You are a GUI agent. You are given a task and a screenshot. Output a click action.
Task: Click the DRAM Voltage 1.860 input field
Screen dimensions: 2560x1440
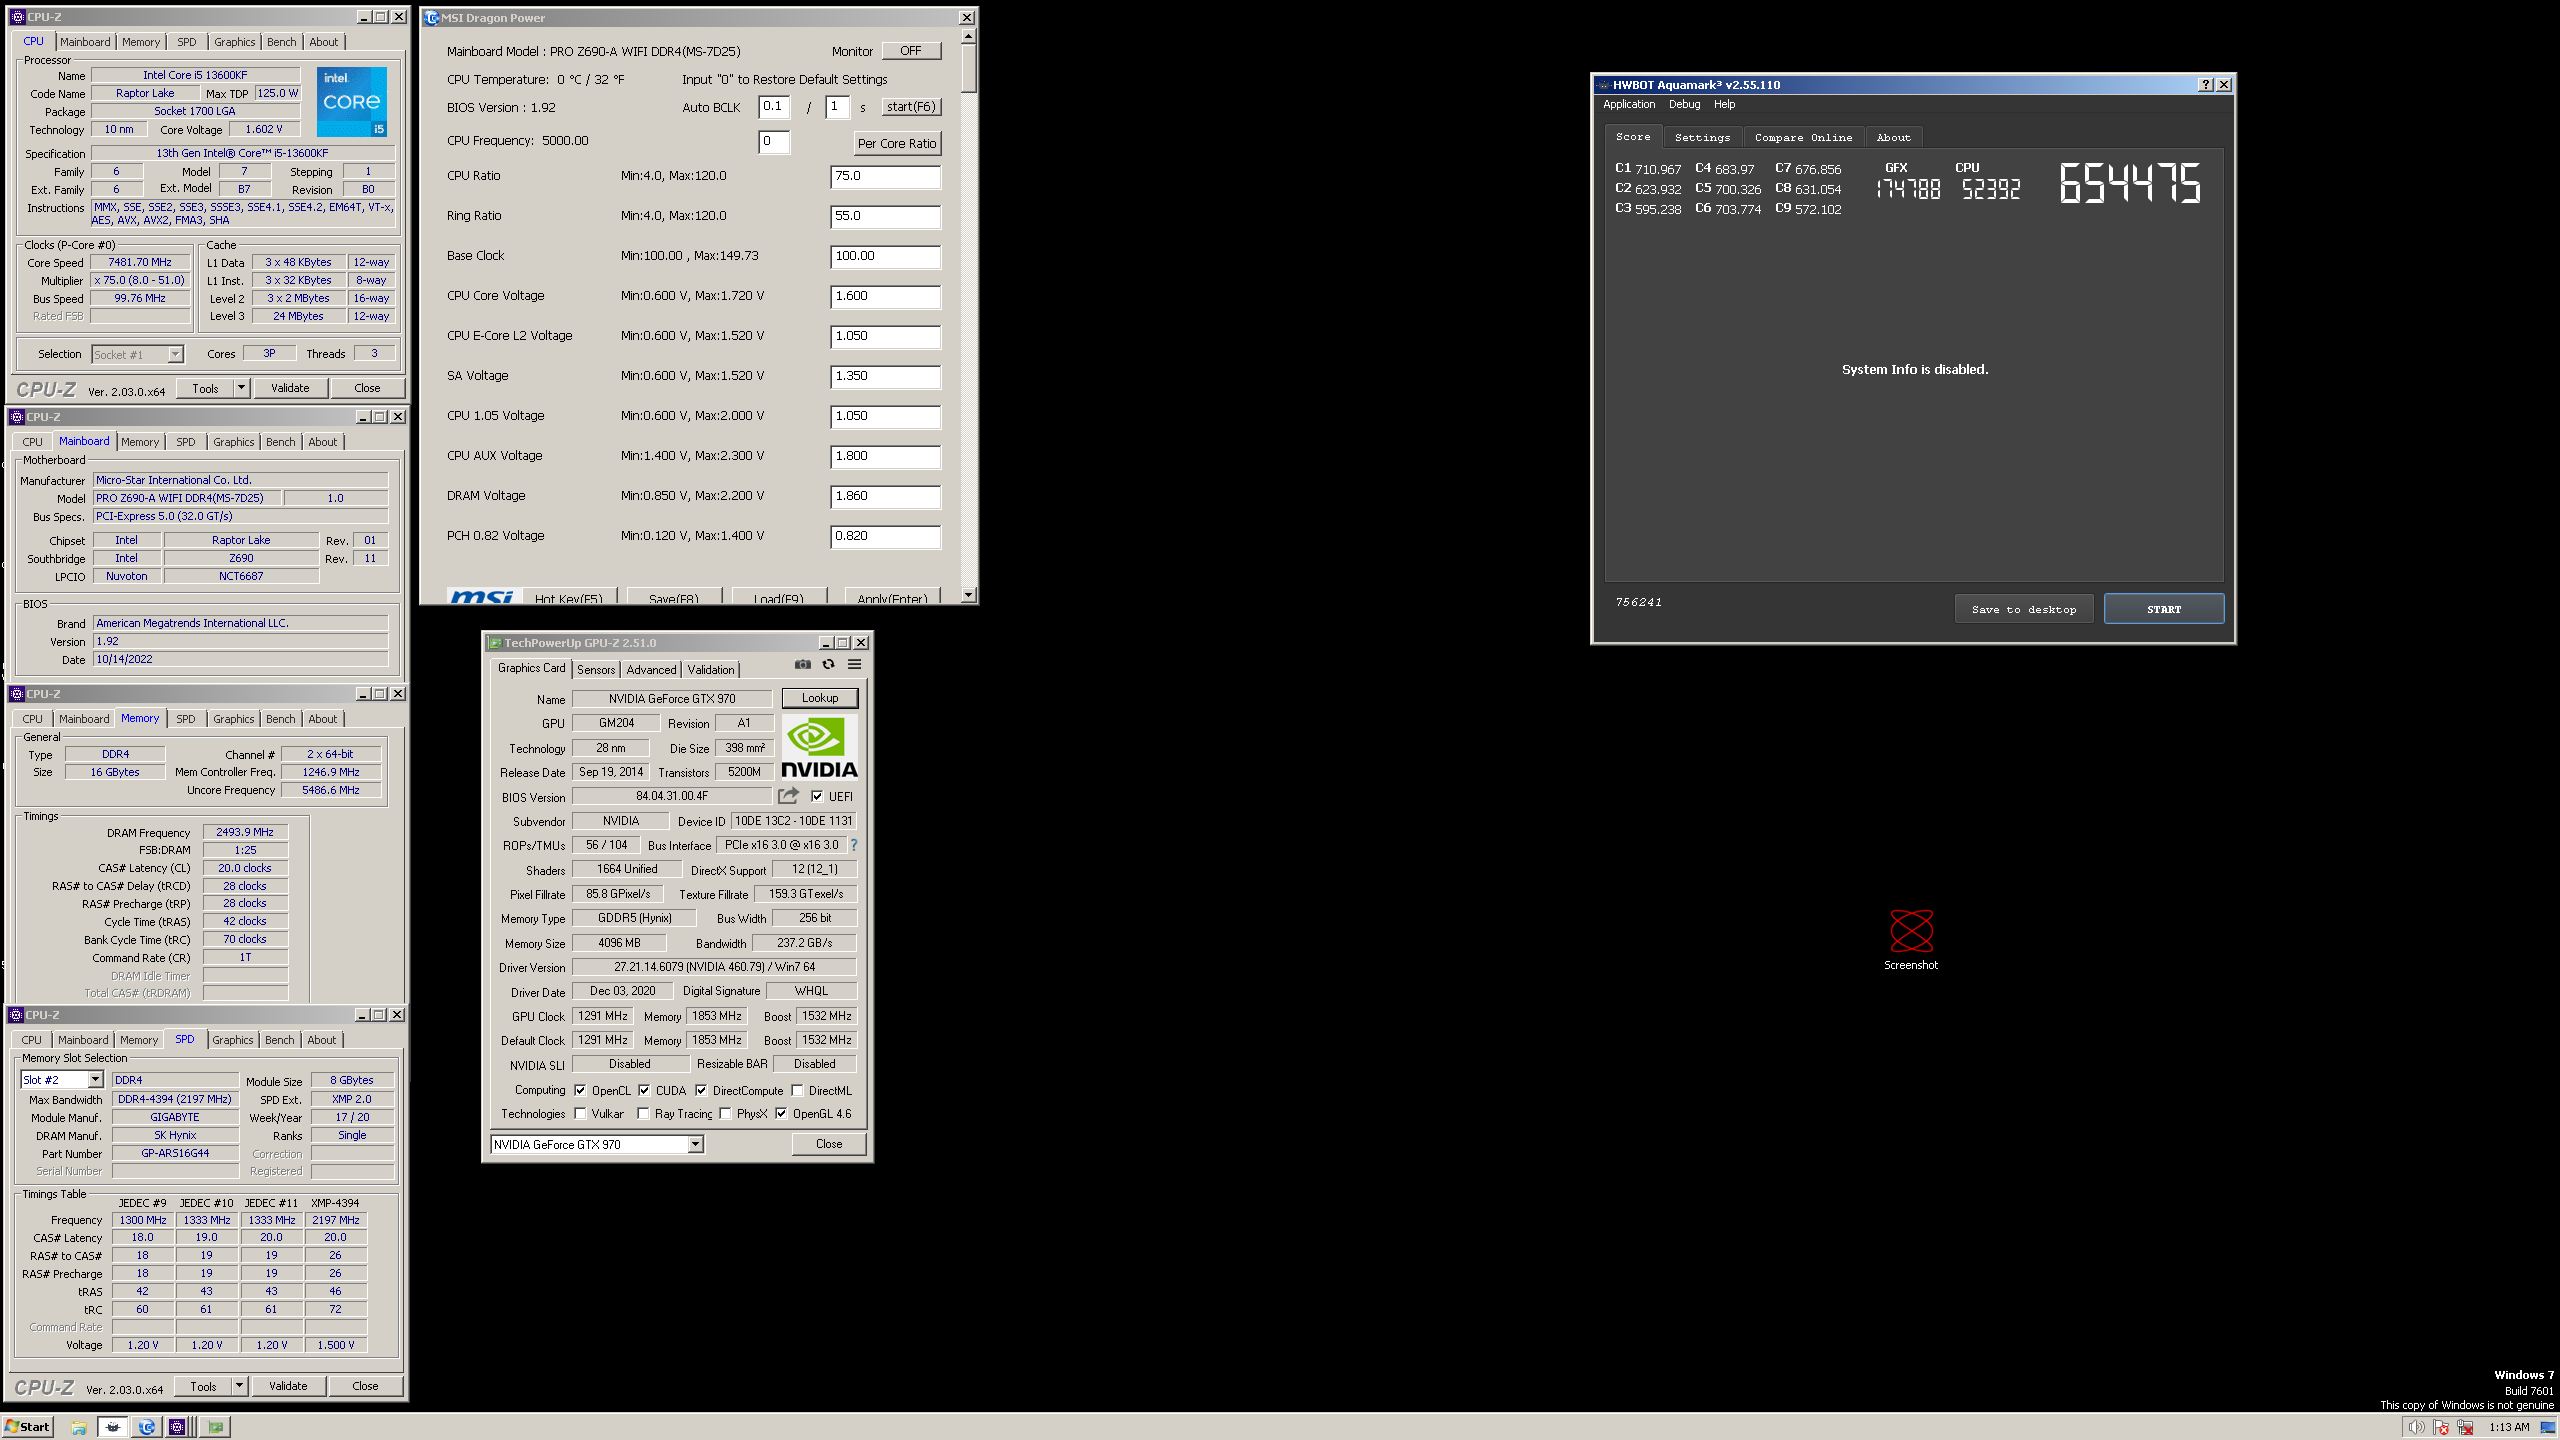pyautogui.click(x=885, y=496)
